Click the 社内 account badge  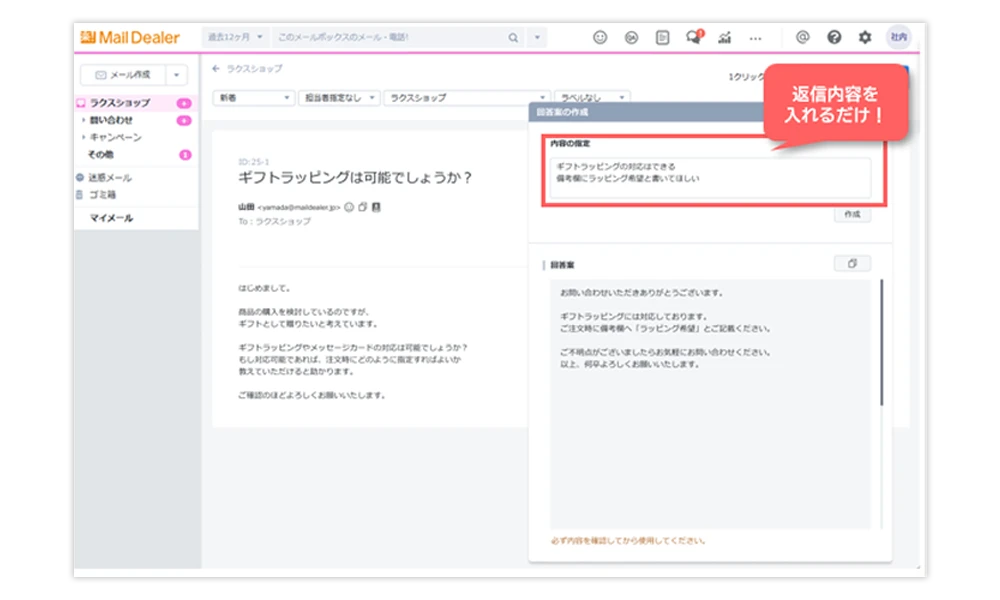pyautogui.click(x=899, y=36)
